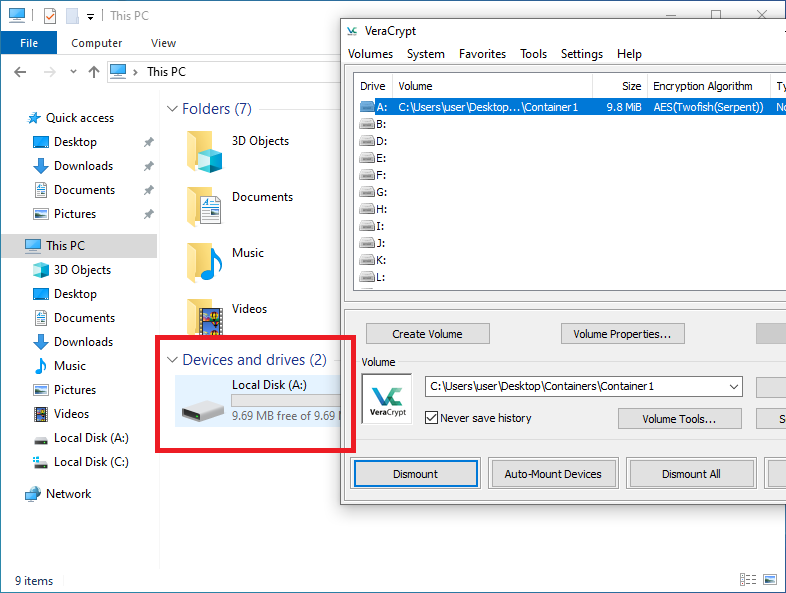Screen dimensions: 786x593
Task: Open the Music folder icon in Folders group
Action: (x=204, y=263)
